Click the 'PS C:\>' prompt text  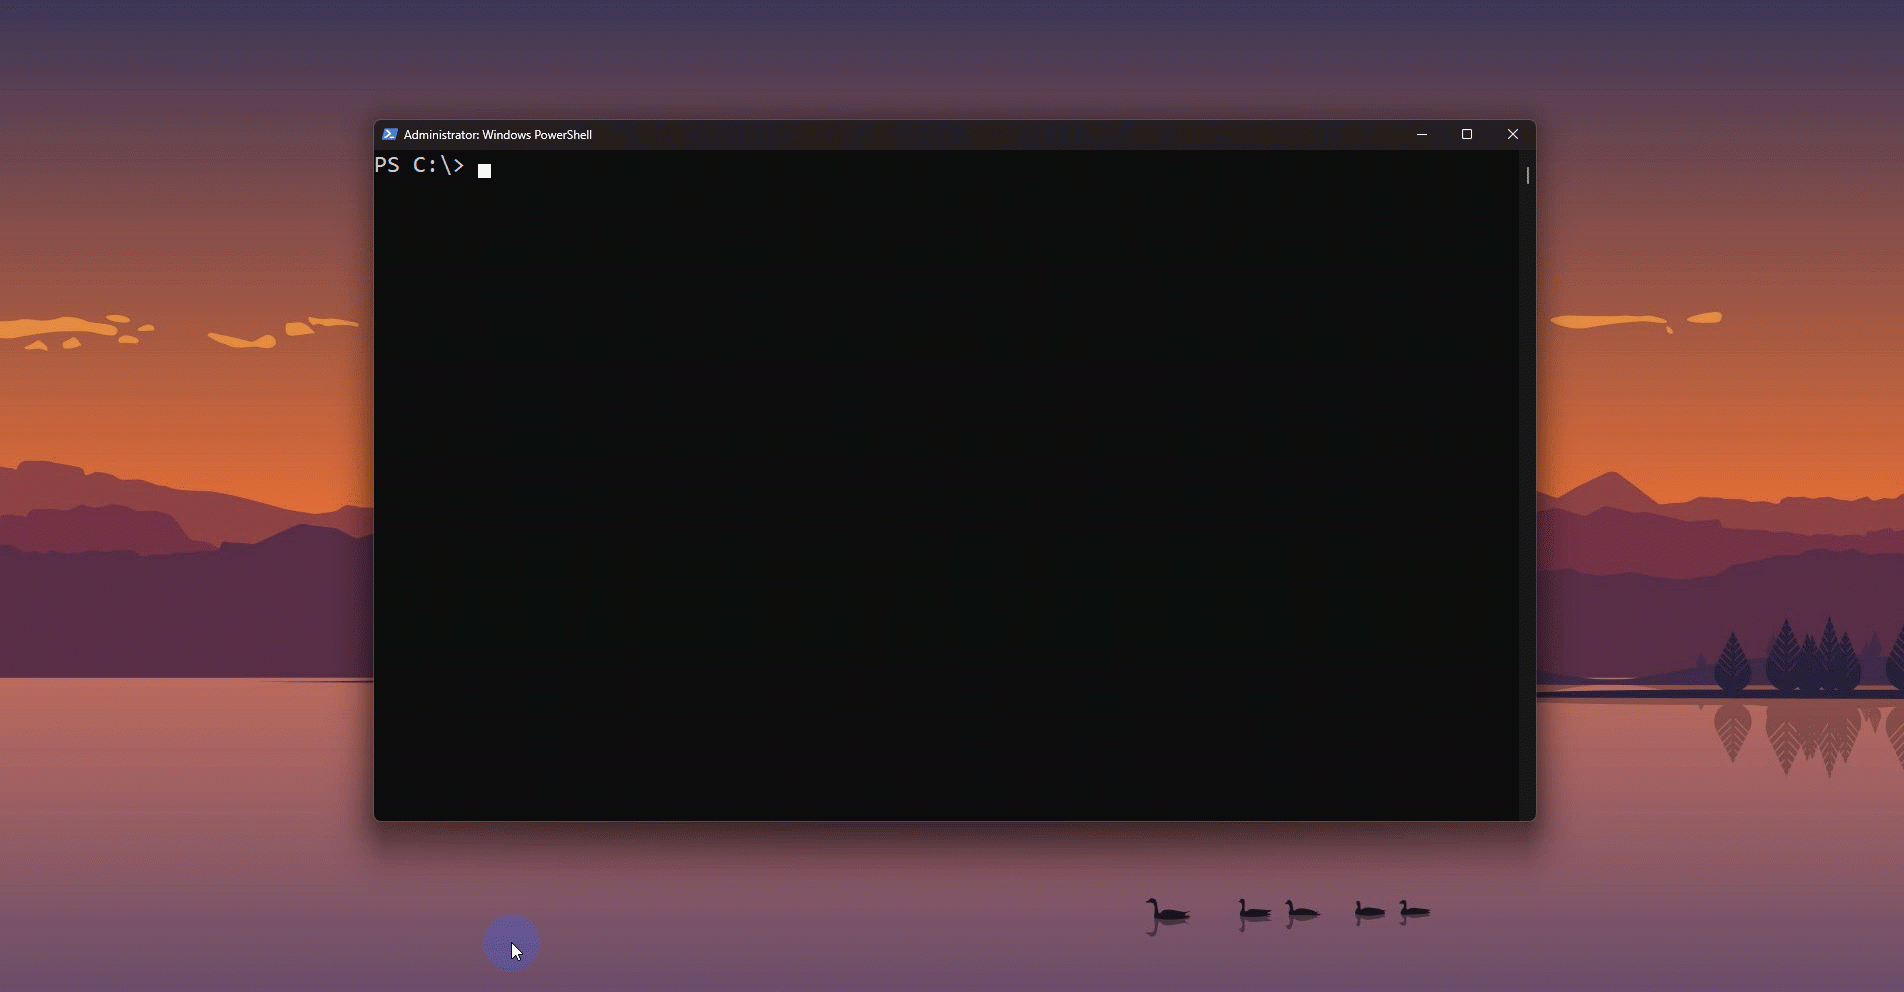419,166
